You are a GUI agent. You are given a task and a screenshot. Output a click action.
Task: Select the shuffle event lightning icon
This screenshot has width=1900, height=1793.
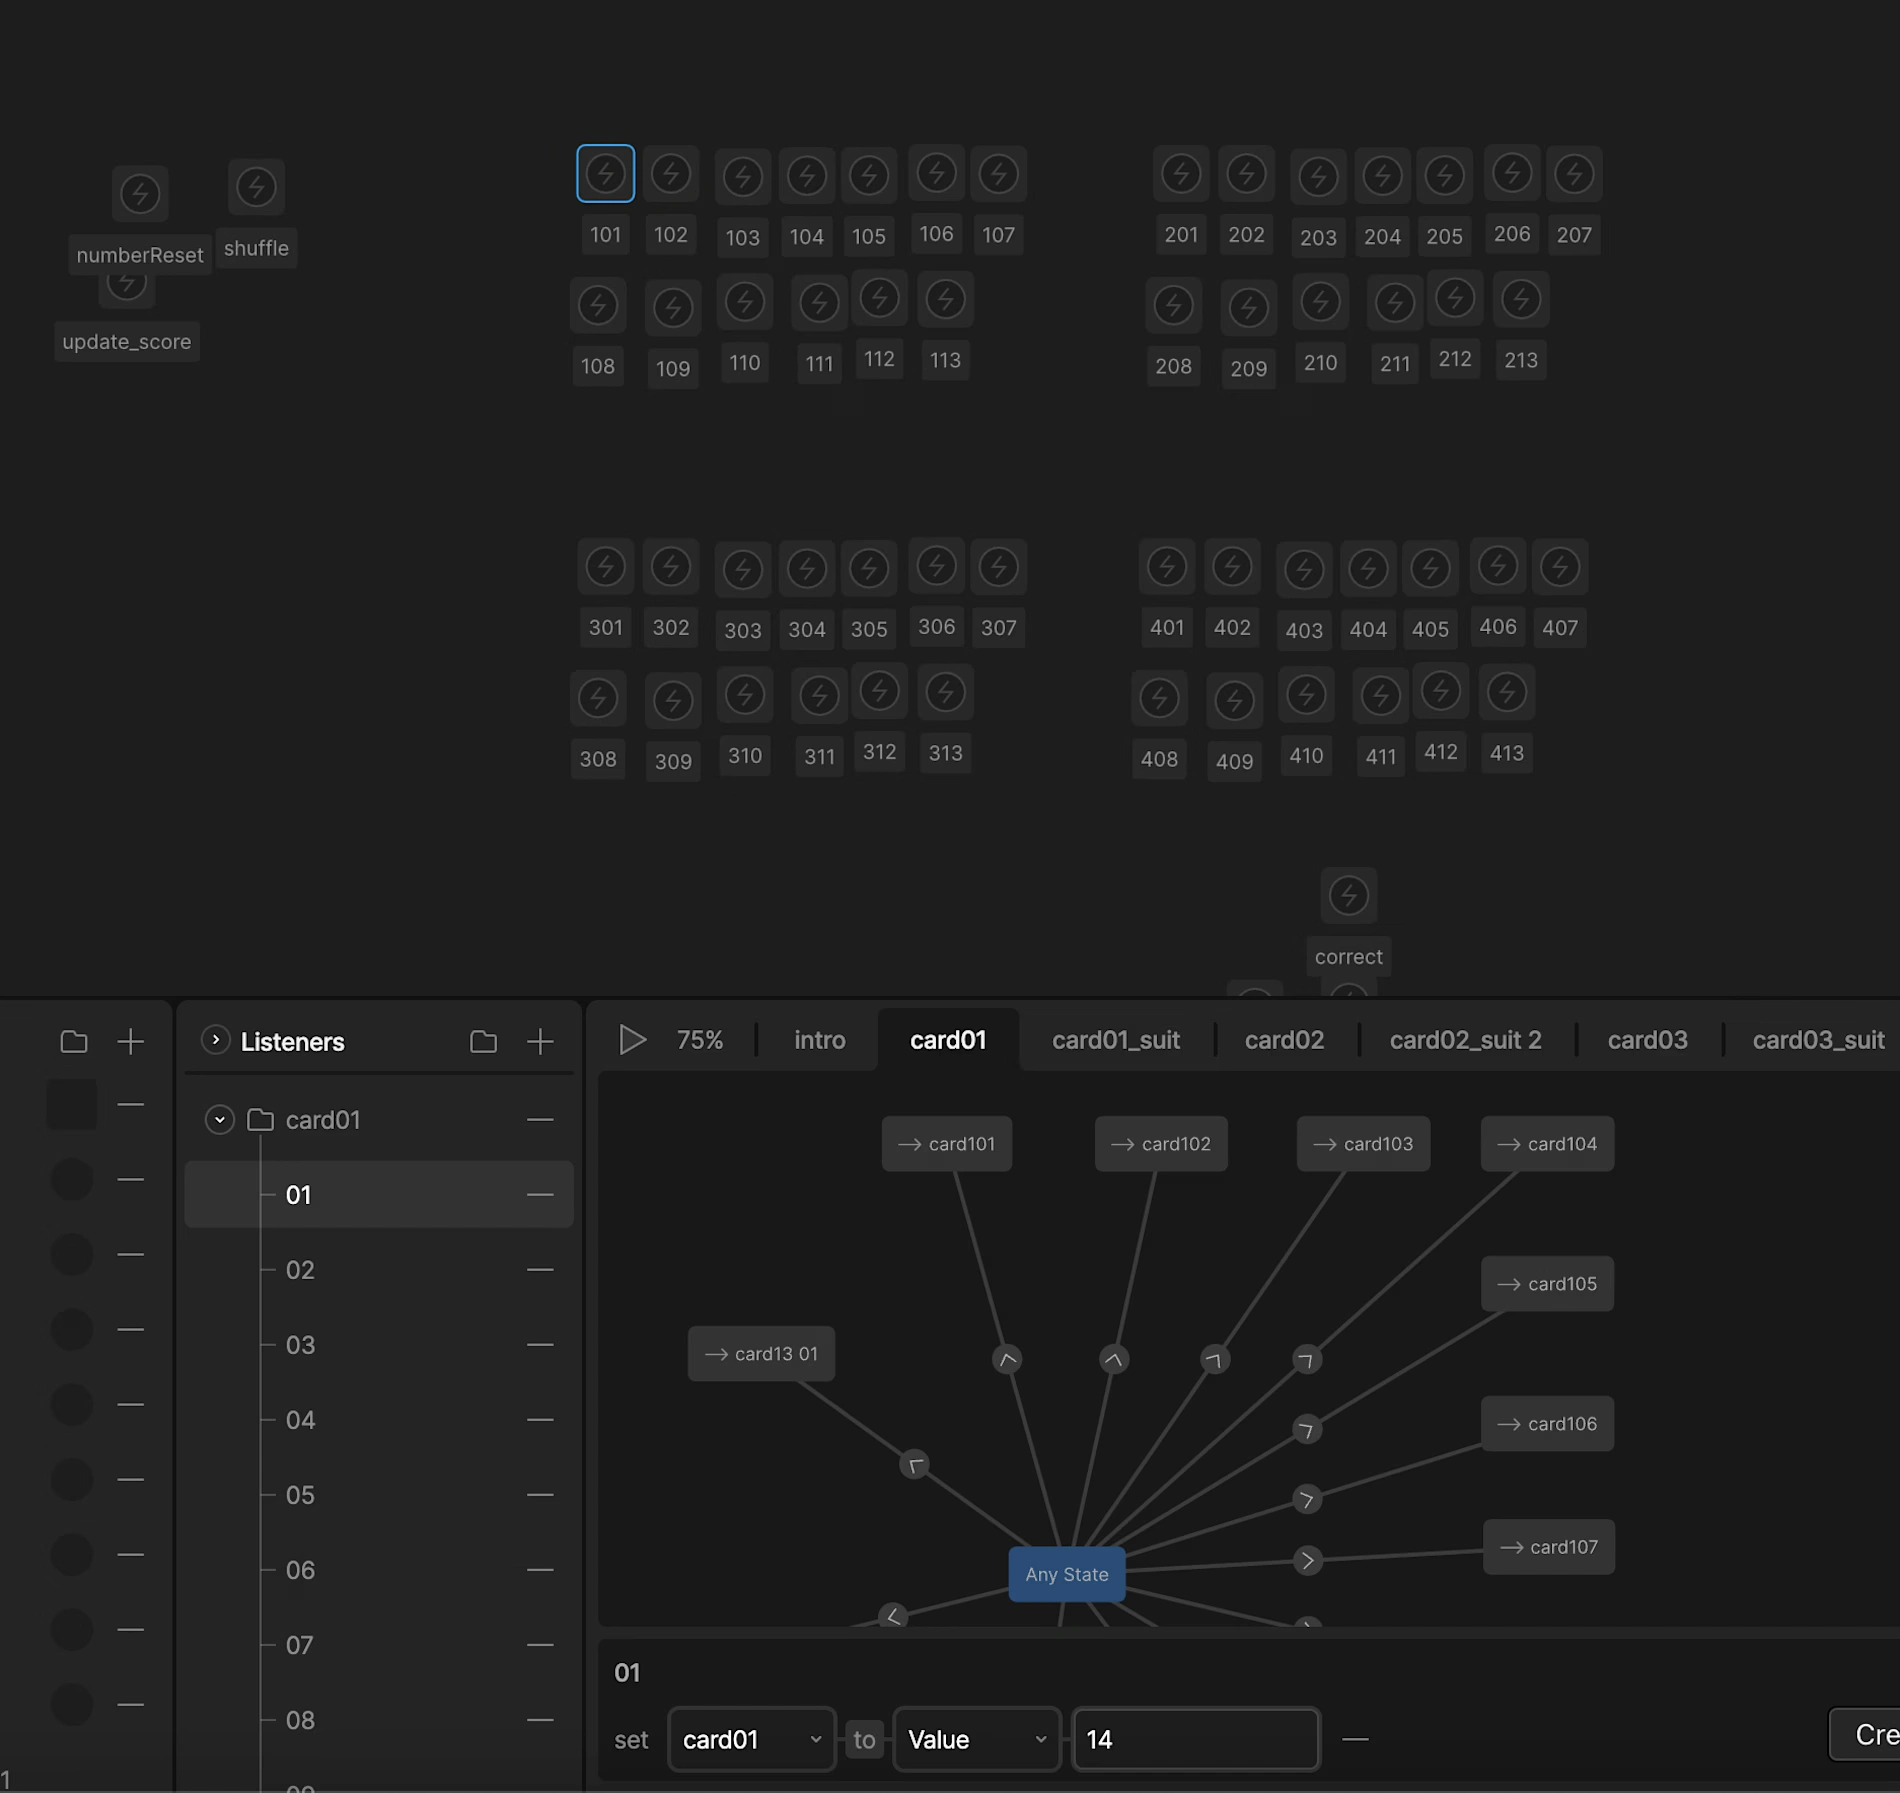pyautogui.click(x=256, y=187)
